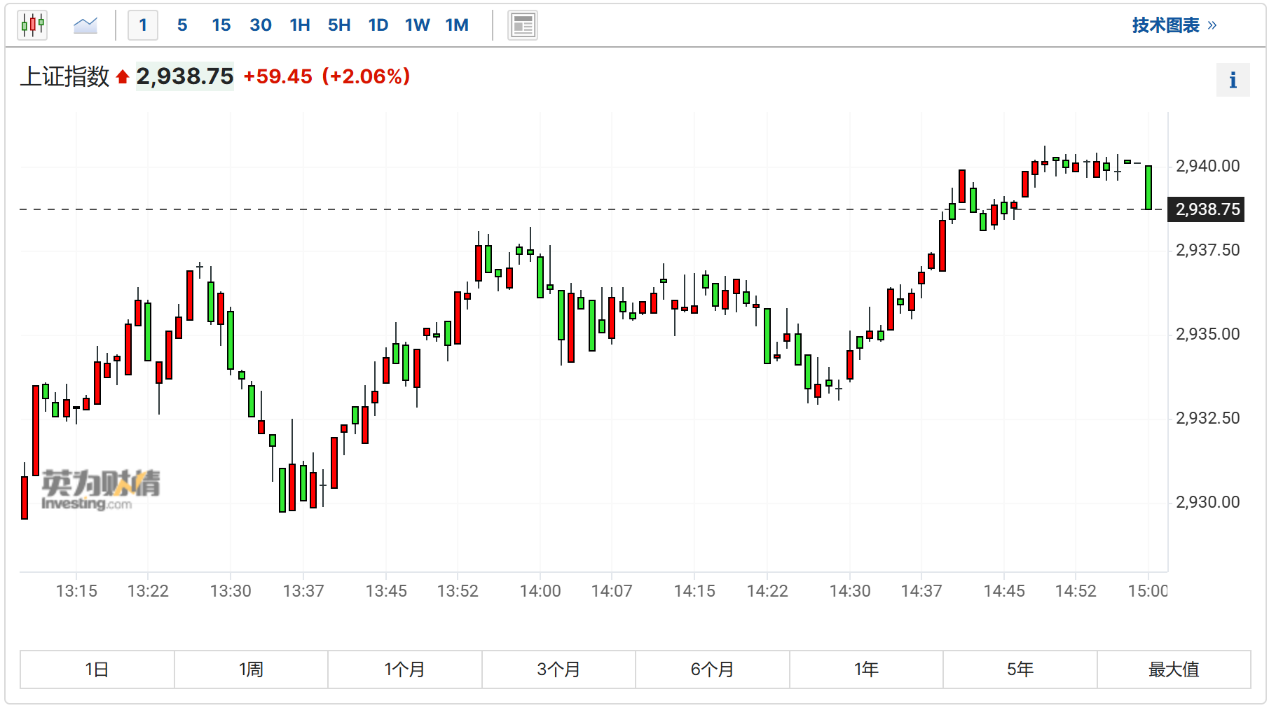Switch to the 1个月 range tab

click(405, 670)
